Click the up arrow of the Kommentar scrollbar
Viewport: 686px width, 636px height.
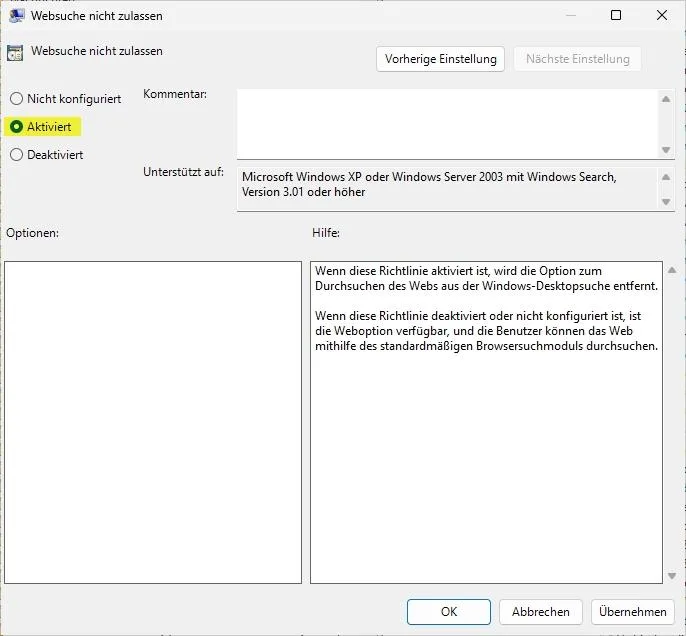tap(667, 99)
